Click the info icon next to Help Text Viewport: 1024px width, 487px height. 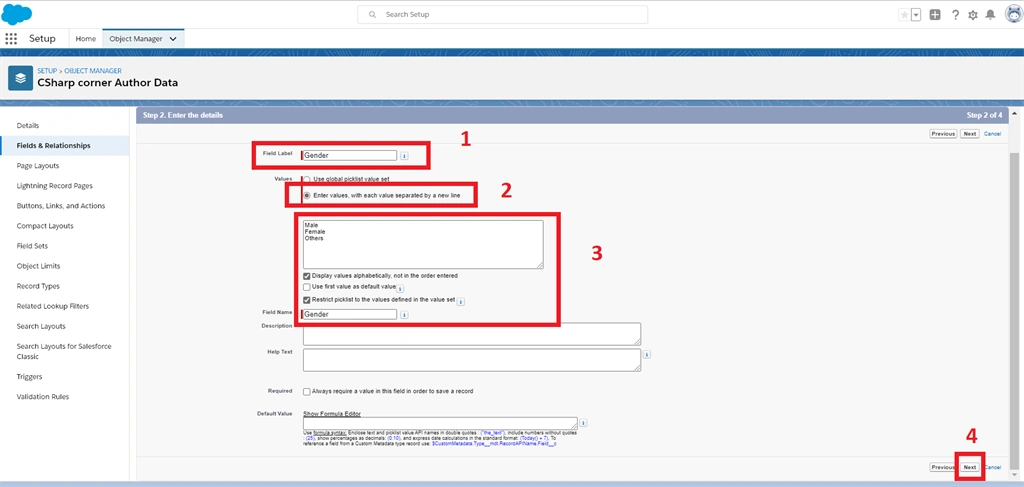pos(647,354)
